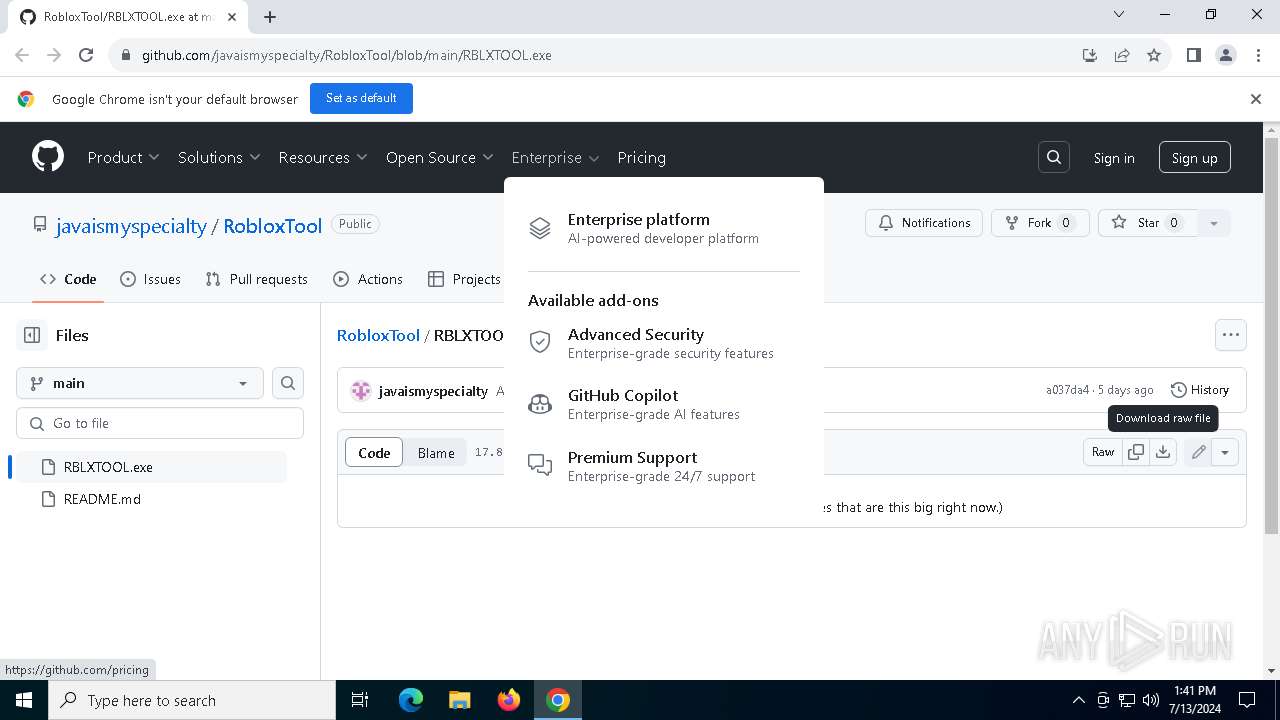
Task: Open the main branch selector dropdown
Action: pos(140,383)
